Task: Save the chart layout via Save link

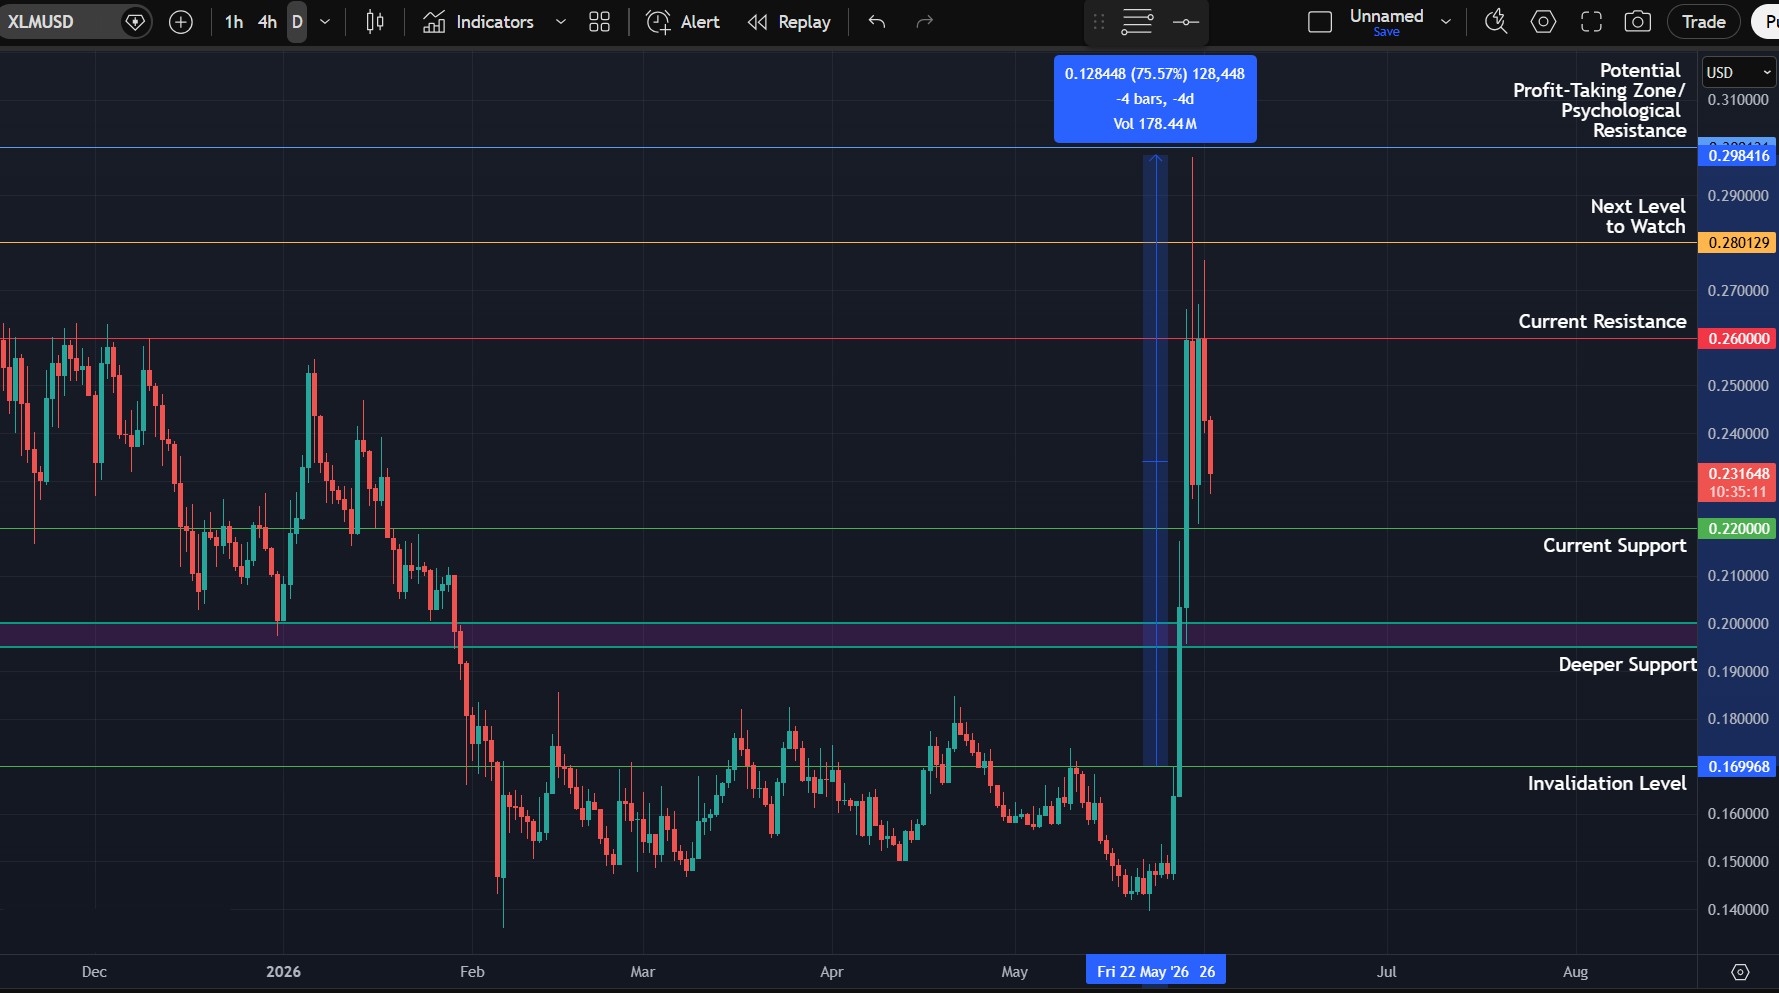Action: pyautogui.click(x=1386, y=32)
